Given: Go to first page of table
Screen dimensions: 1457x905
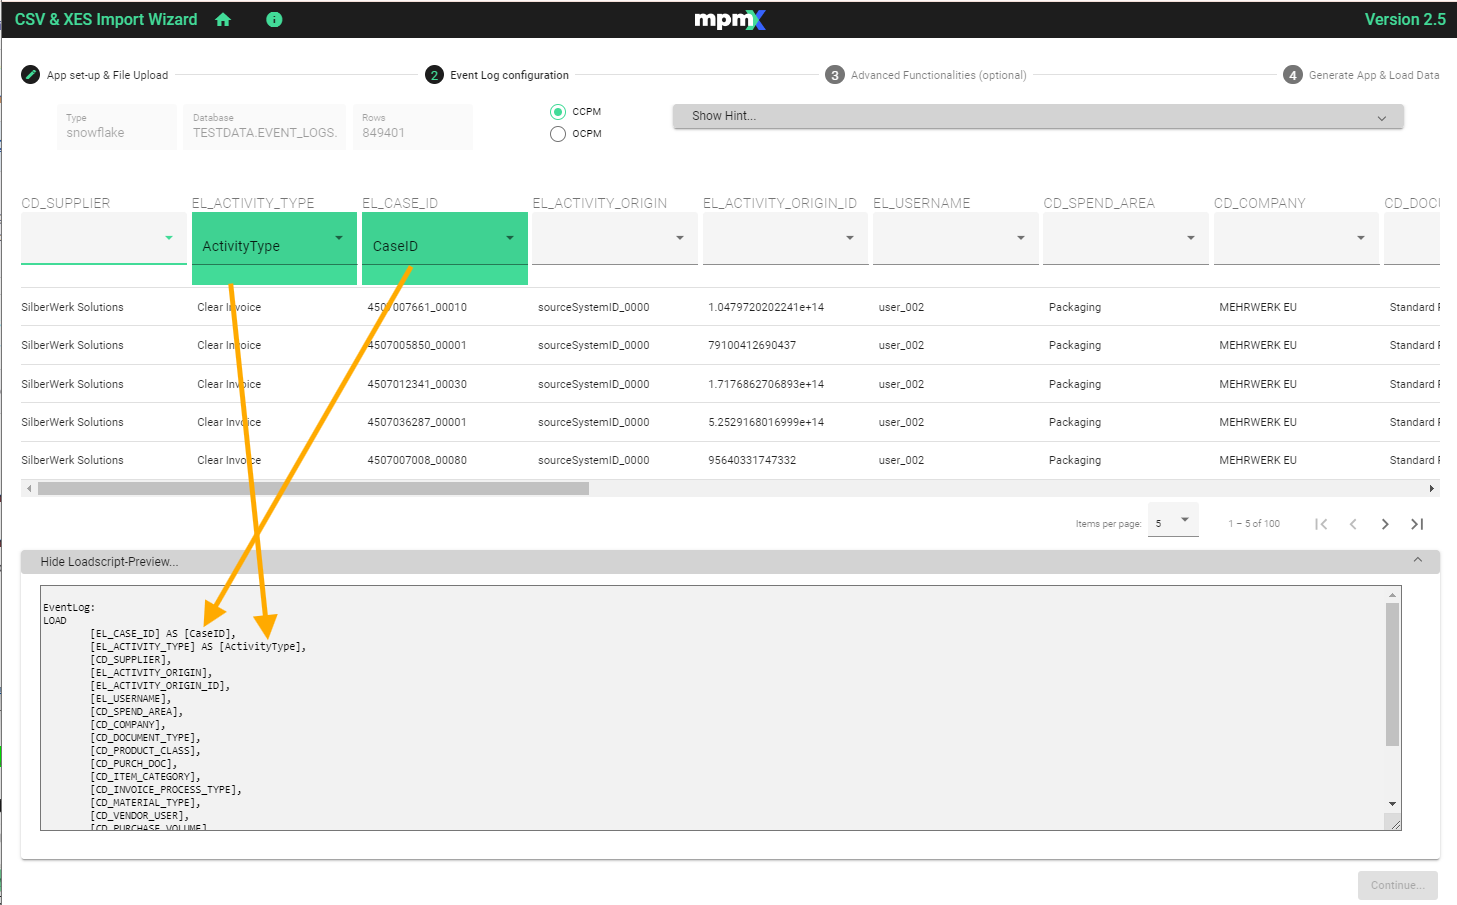Looking at the screenshot, I should (1321, 524).
